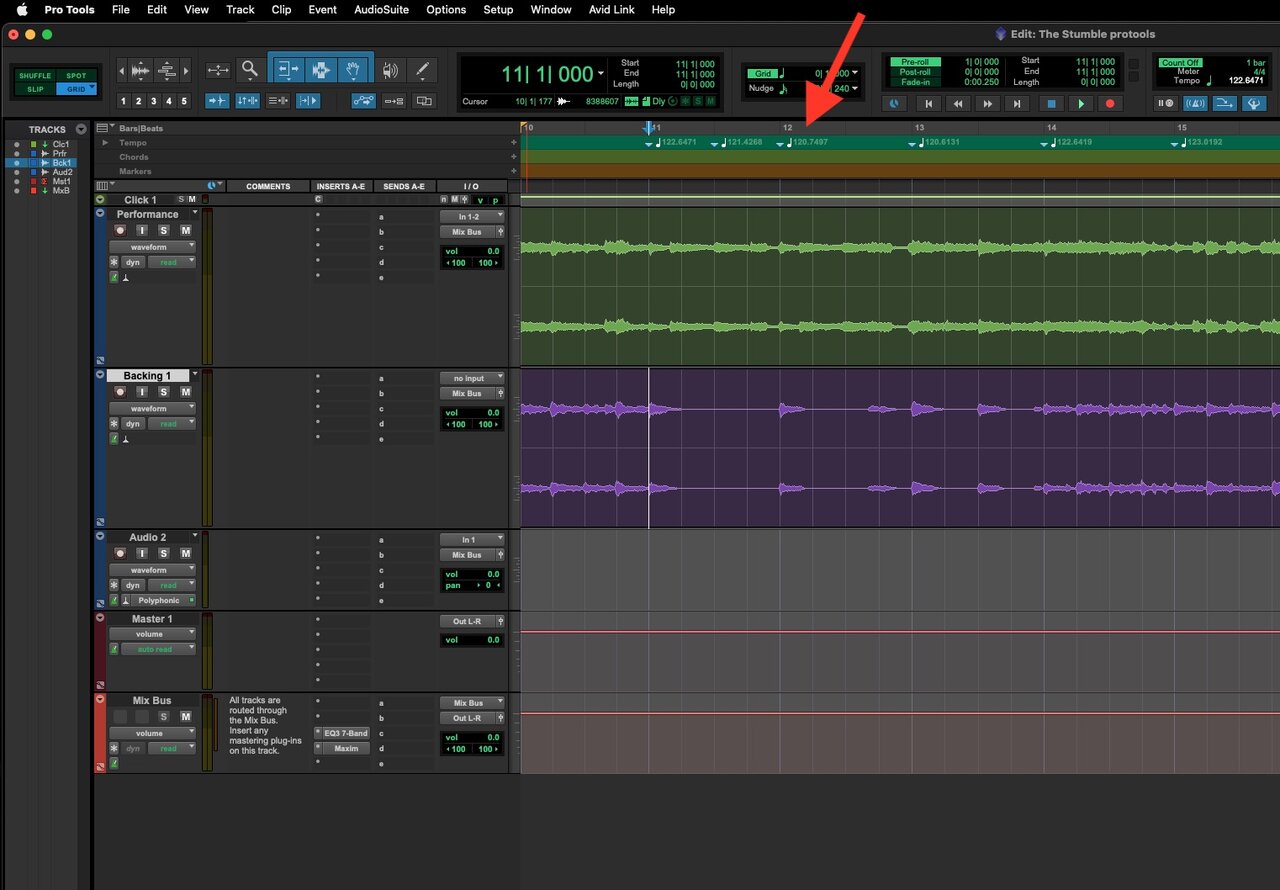The width and height of the screenshot is (1280, 890).
Task: Solo the Performance track
Action: pos(164,231)
